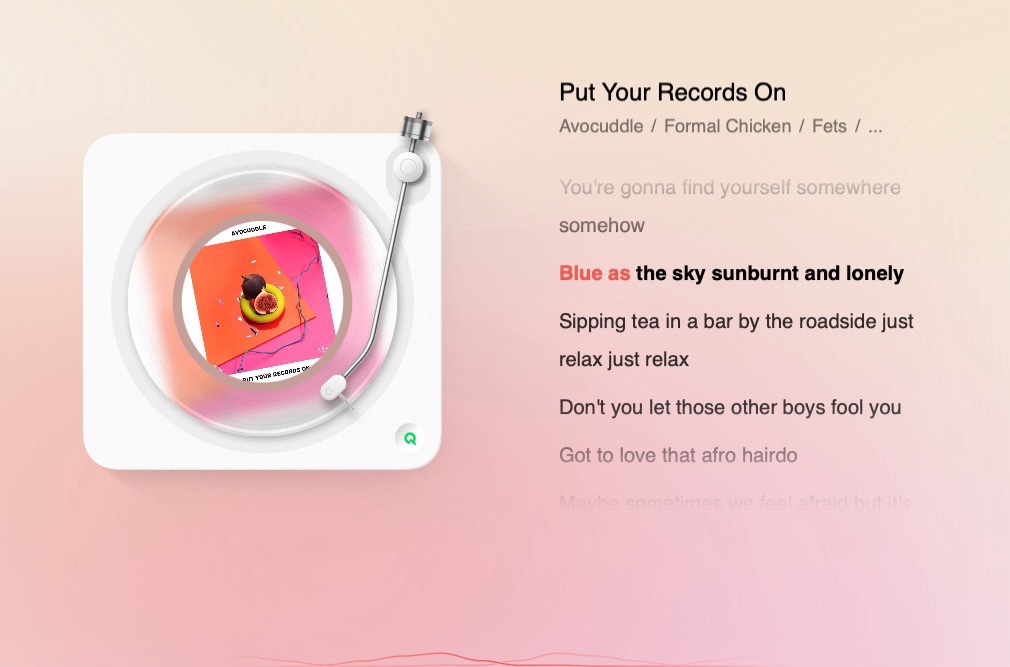
Task: Open the artist Avocuddle
Action: pyautogui.click(x=601, y=126)
